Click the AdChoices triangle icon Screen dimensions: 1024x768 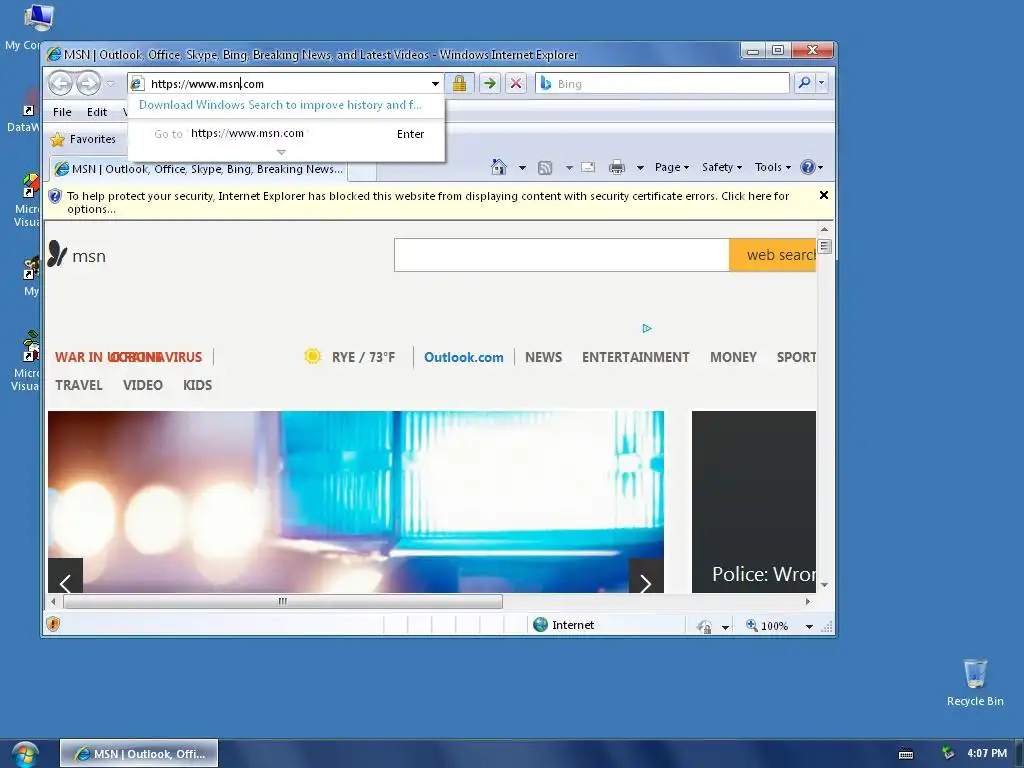click(x=647, y=328)
